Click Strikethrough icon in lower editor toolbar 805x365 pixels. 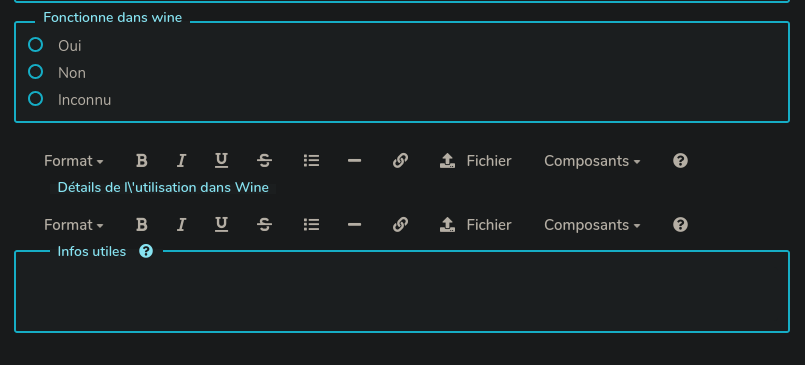tap(264, 225)
